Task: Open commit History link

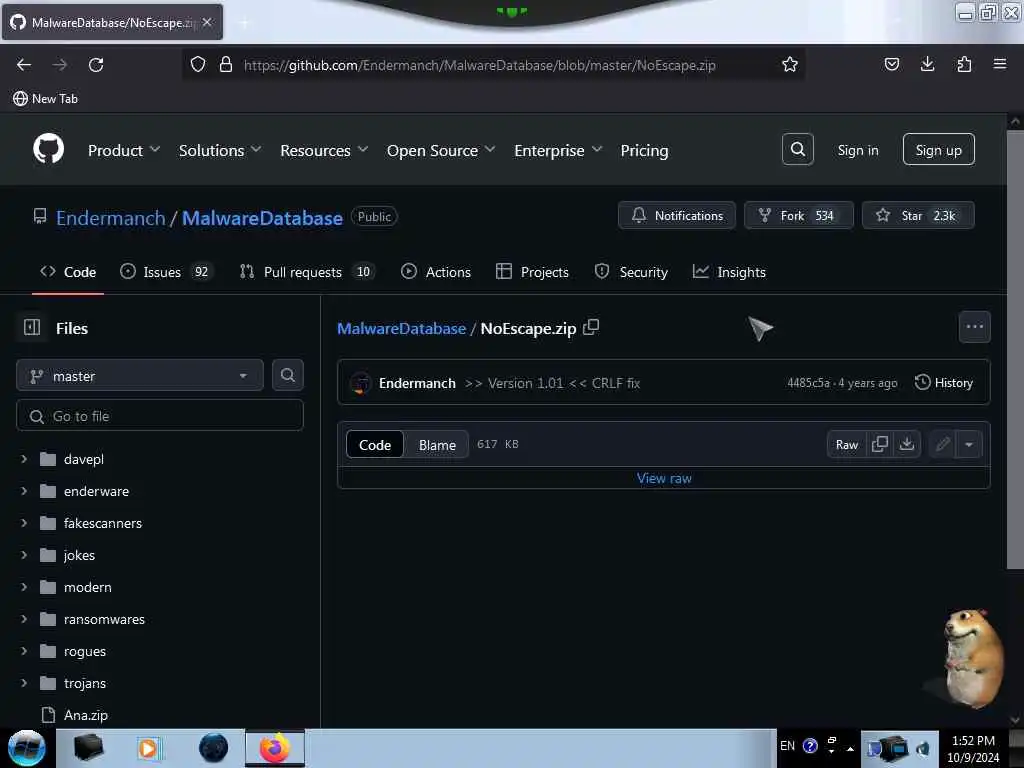Action: 944,383
